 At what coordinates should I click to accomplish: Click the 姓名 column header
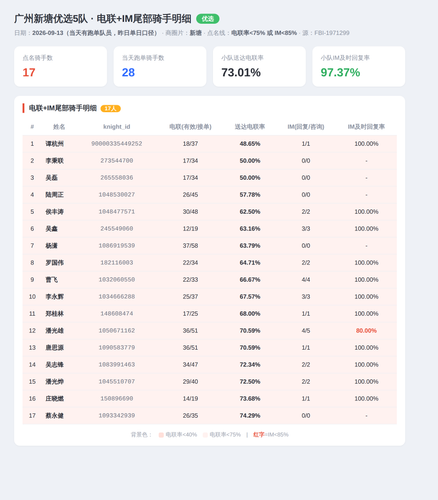click(x=59, y=127)
